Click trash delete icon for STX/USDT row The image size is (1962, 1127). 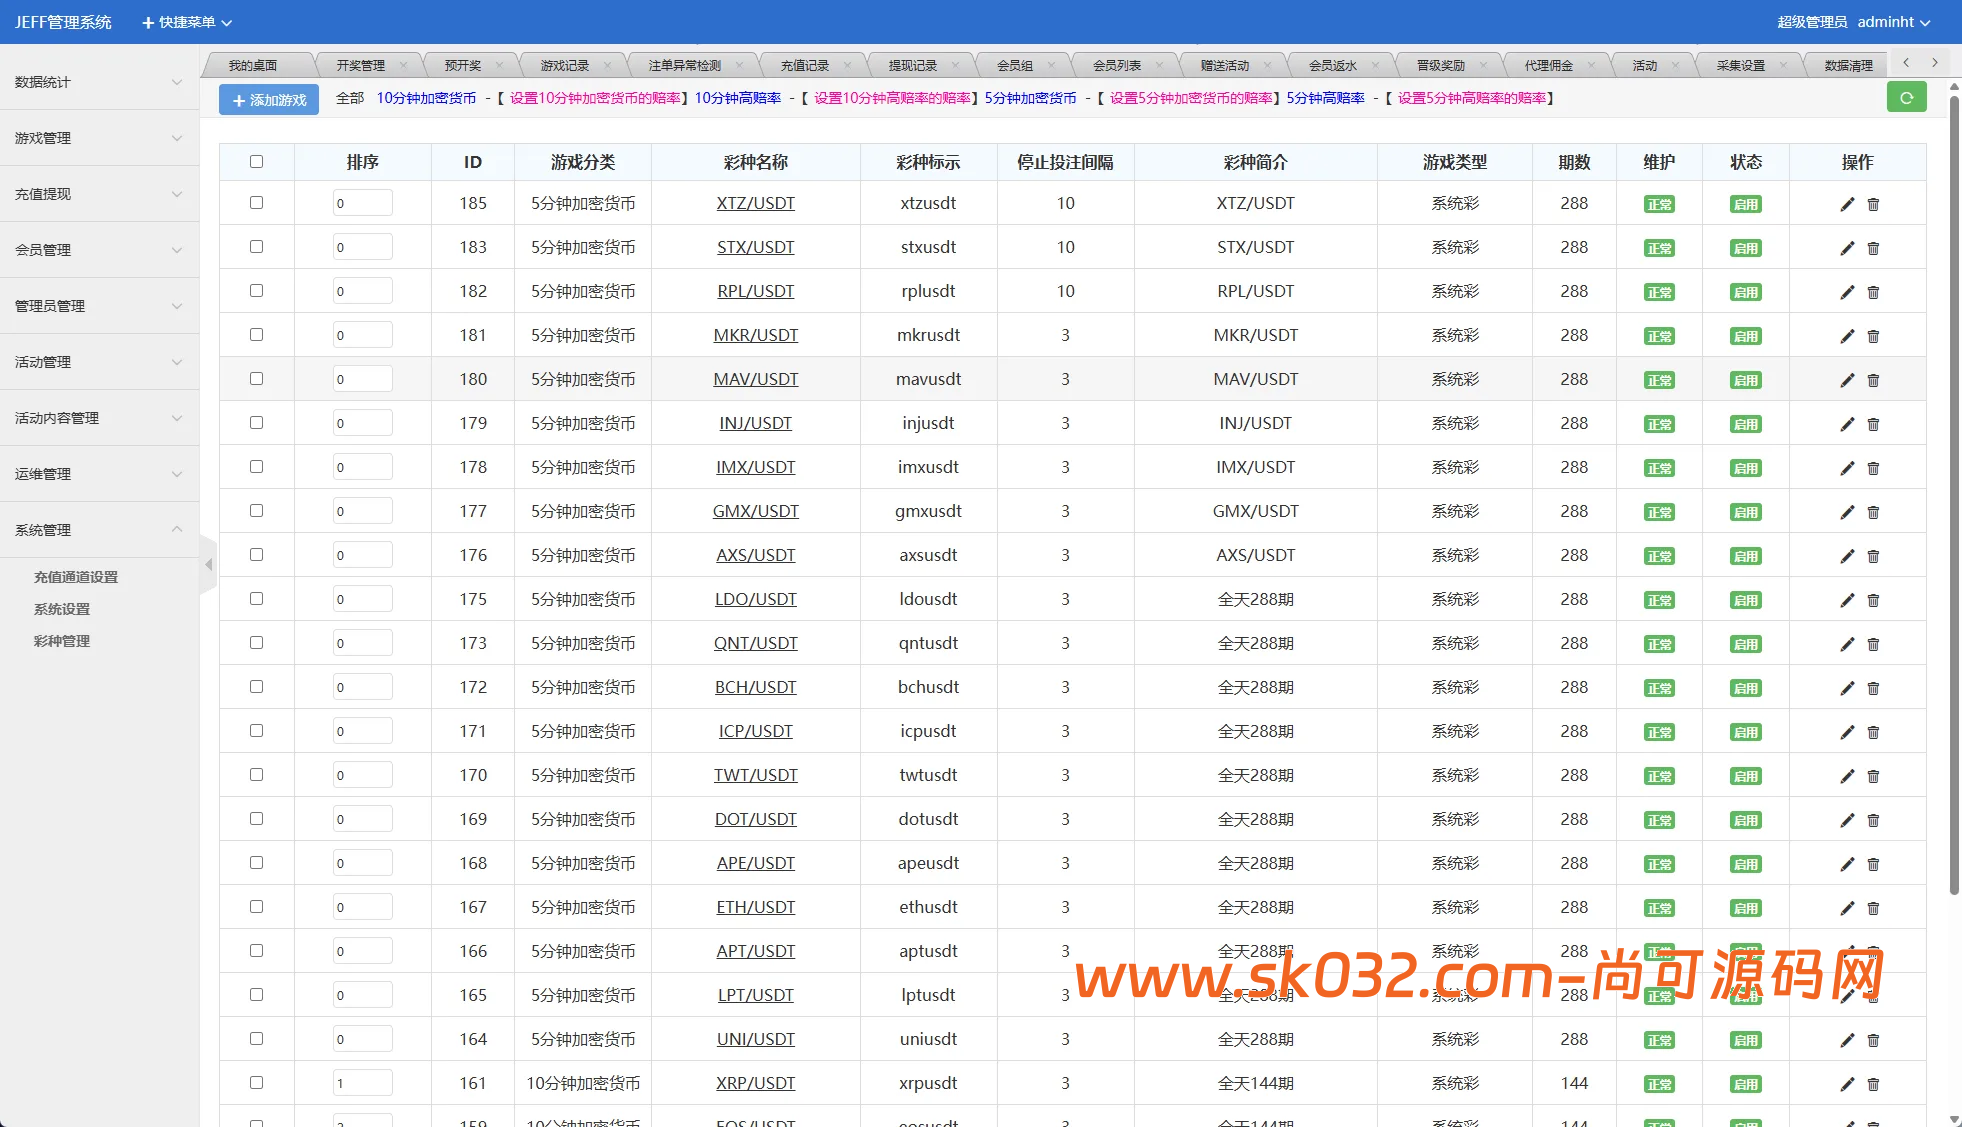tap(1873, 248)
